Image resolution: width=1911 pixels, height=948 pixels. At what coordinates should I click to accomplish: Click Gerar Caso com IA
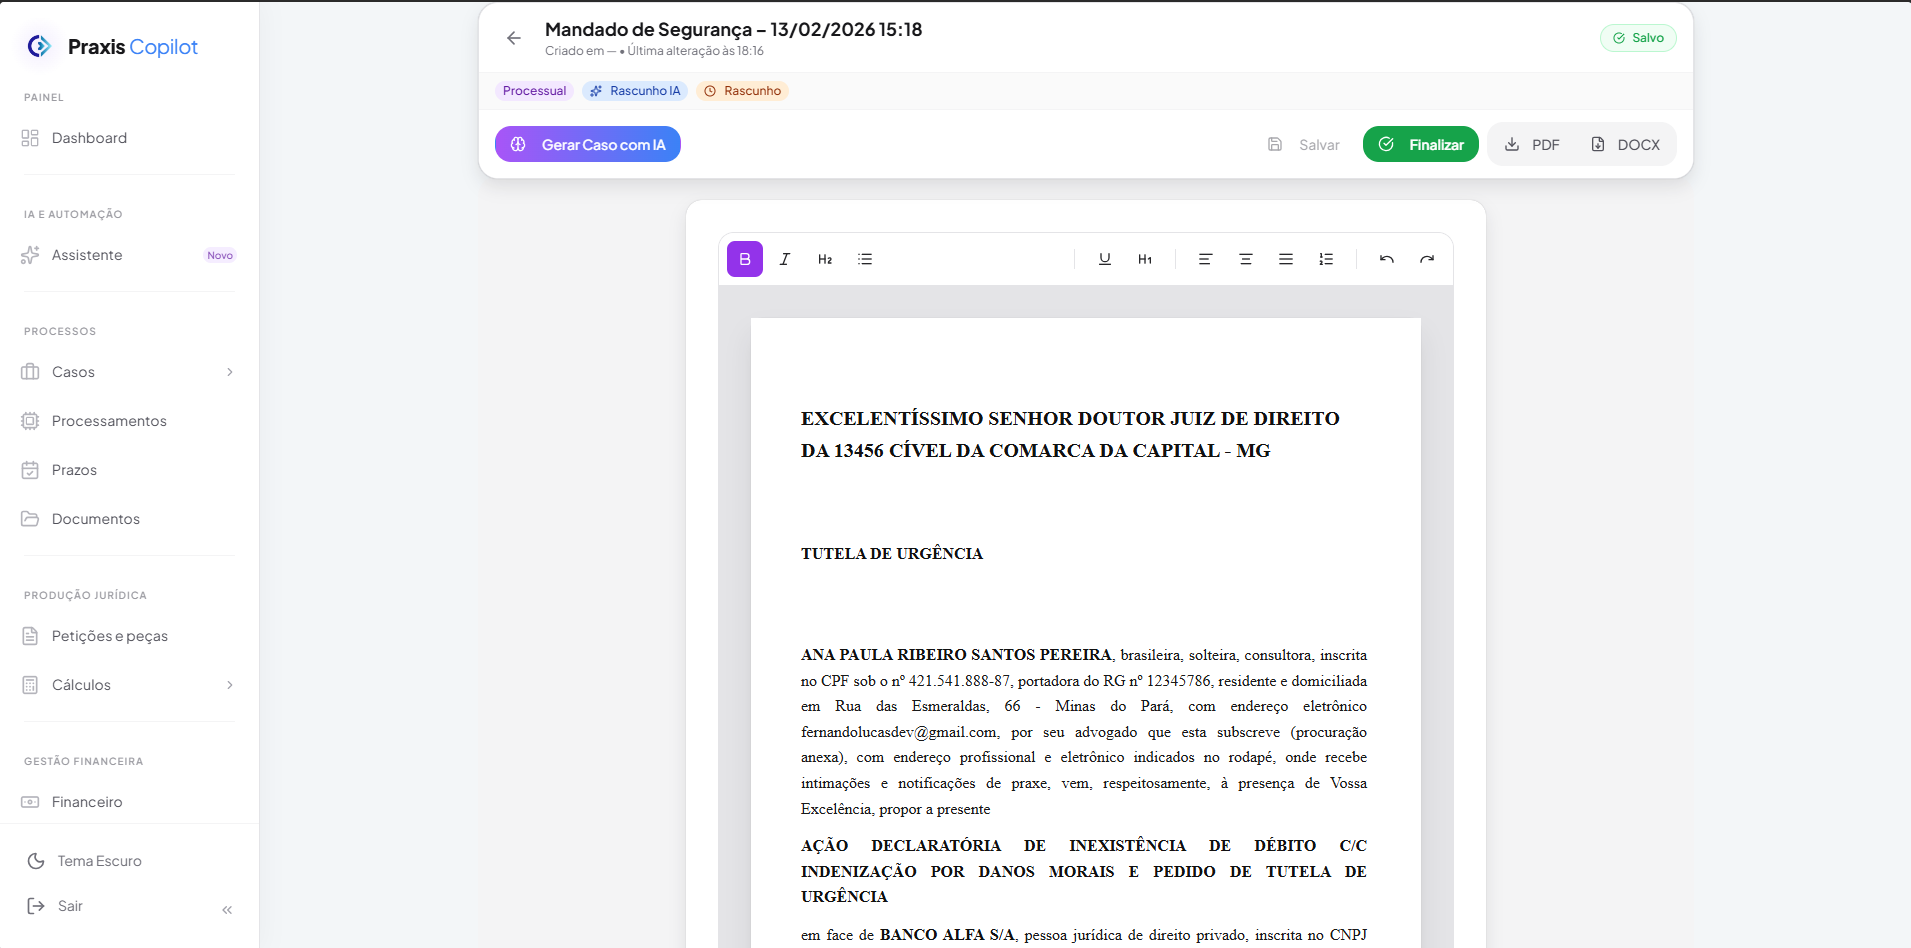point(588,144)
